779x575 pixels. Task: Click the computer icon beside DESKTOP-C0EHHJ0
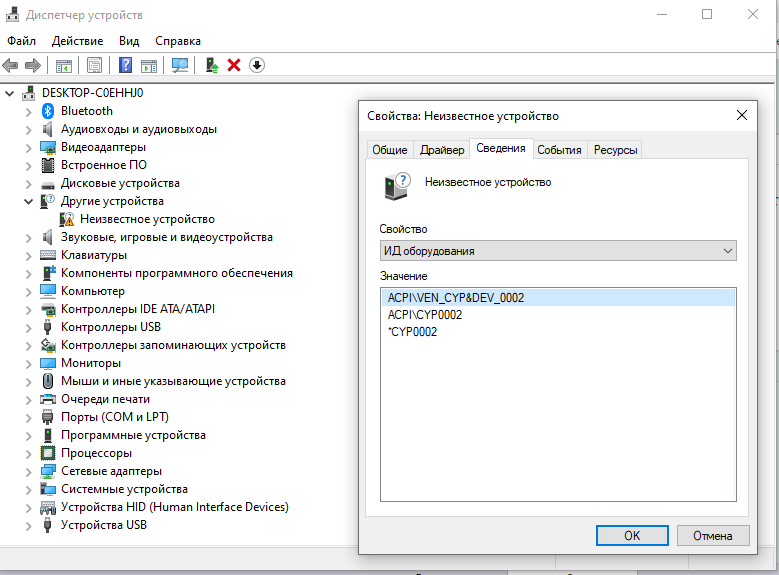coord(29,92)
